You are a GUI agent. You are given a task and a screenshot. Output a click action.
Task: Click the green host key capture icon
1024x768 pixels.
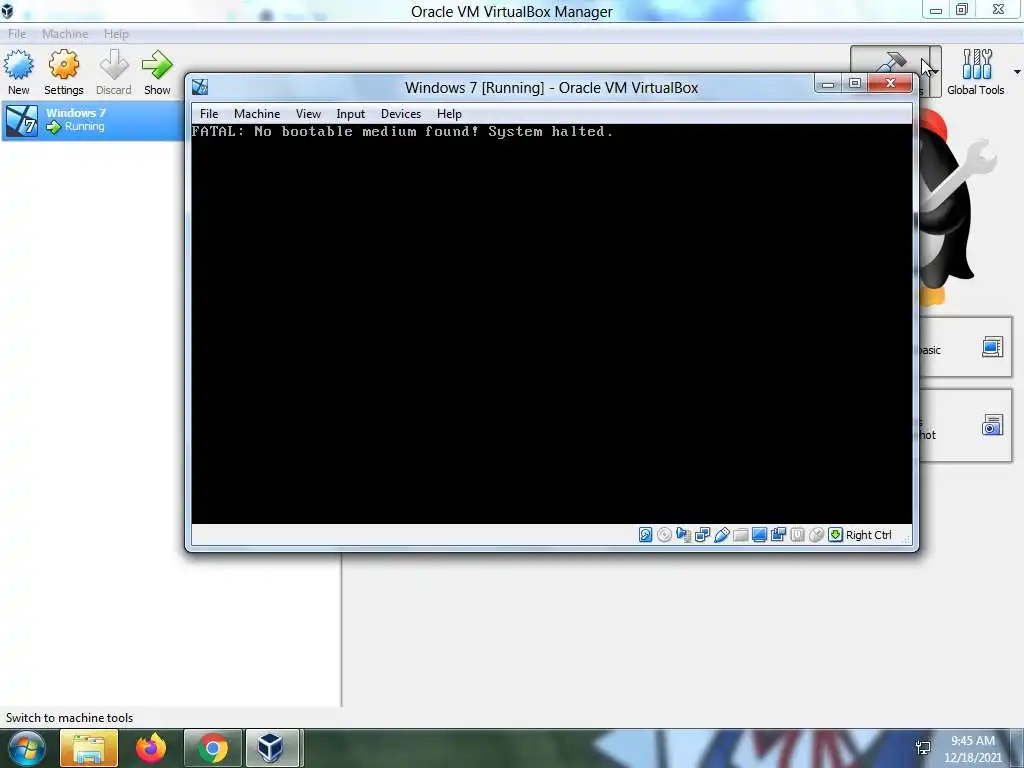tap(835, 535)
